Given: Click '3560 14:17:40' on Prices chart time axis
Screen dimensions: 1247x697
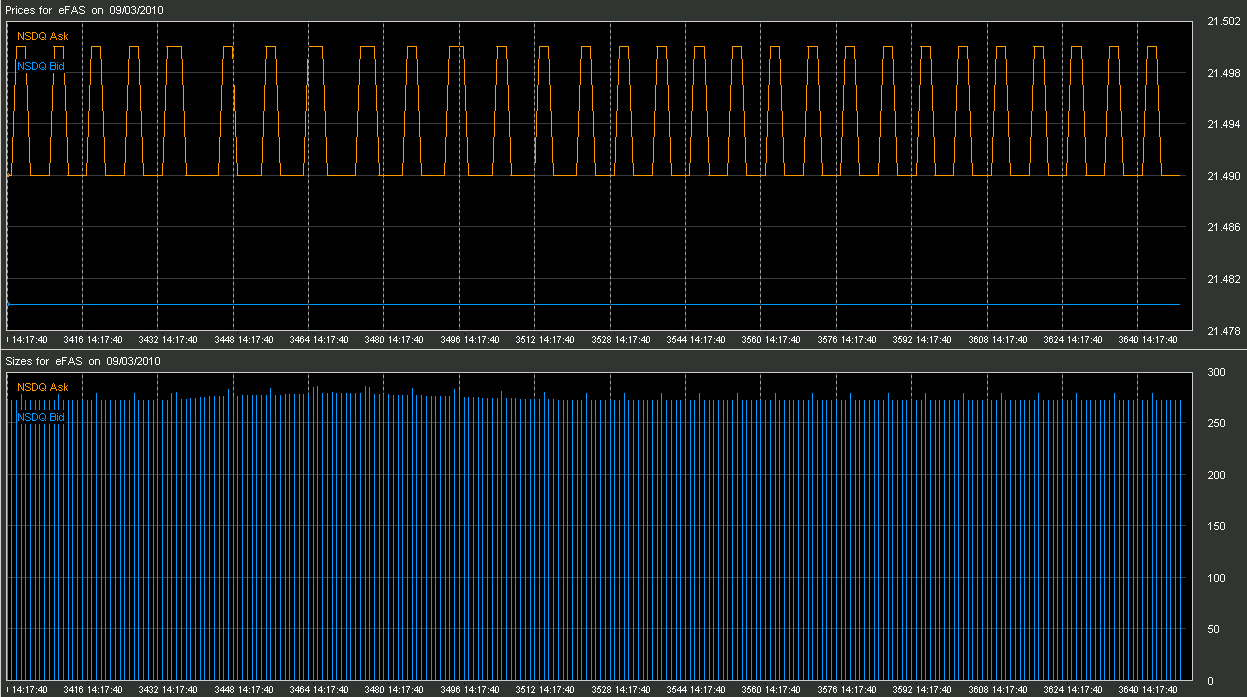Looking at the screenshot, I should click(772, 340).
